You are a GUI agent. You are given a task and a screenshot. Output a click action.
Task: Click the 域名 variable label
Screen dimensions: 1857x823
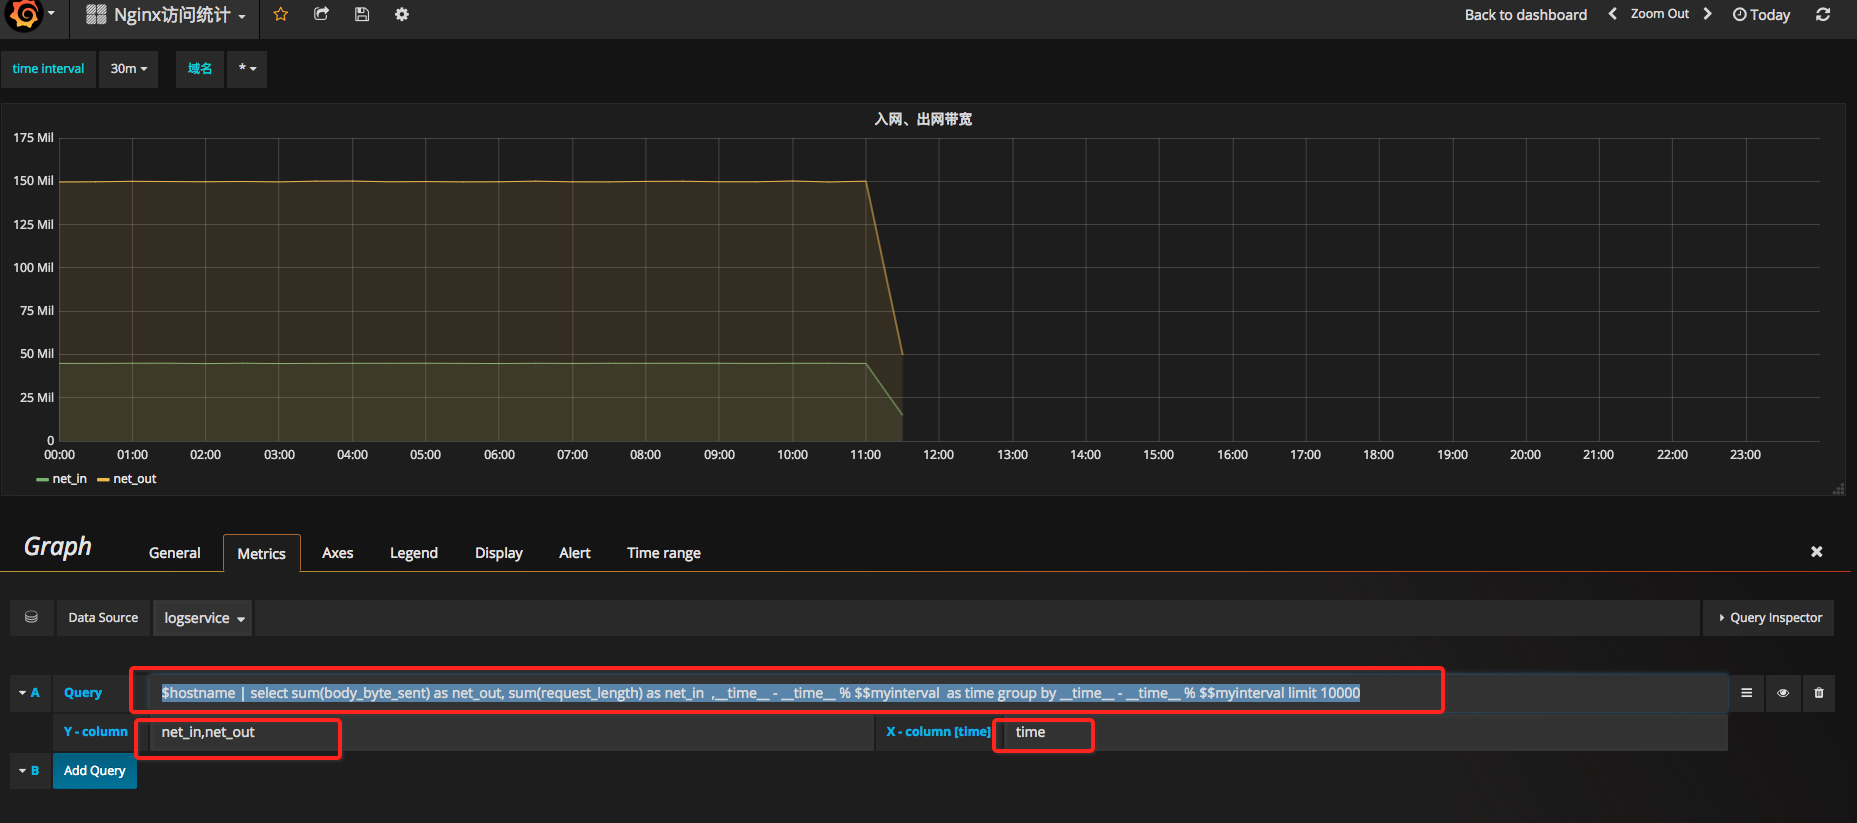click(x=200, y=69)
